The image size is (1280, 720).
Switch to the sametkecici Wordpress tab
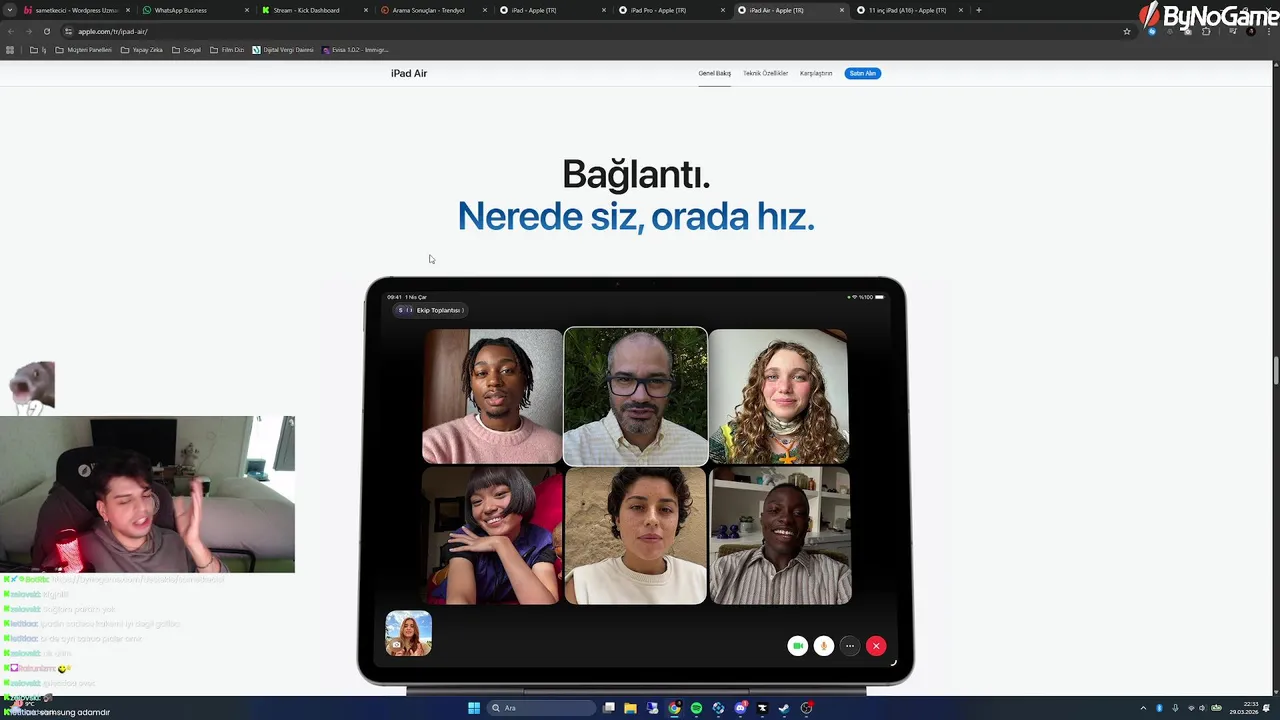click(77, 10)
